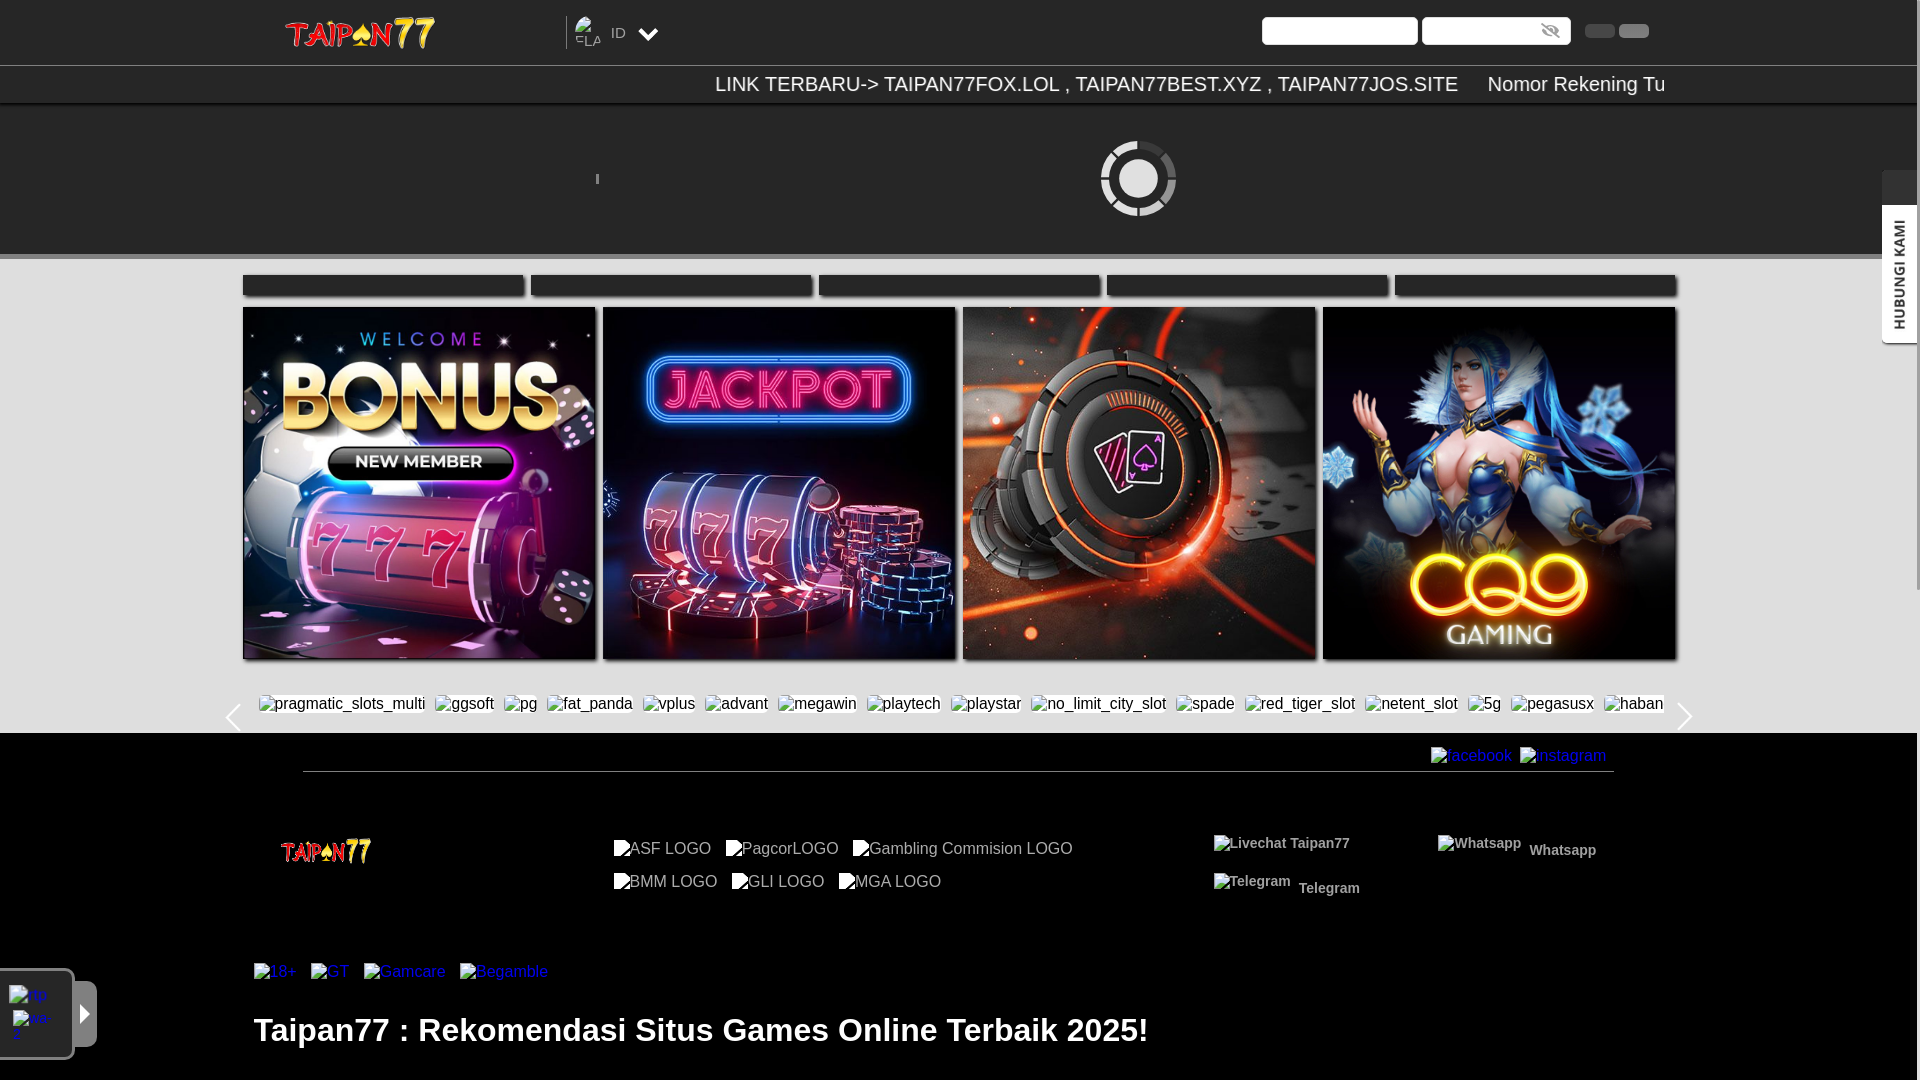This screenshot has width=1920, height=1080.
Task: Select the fat_panda provider
Action: coord(590,704)
